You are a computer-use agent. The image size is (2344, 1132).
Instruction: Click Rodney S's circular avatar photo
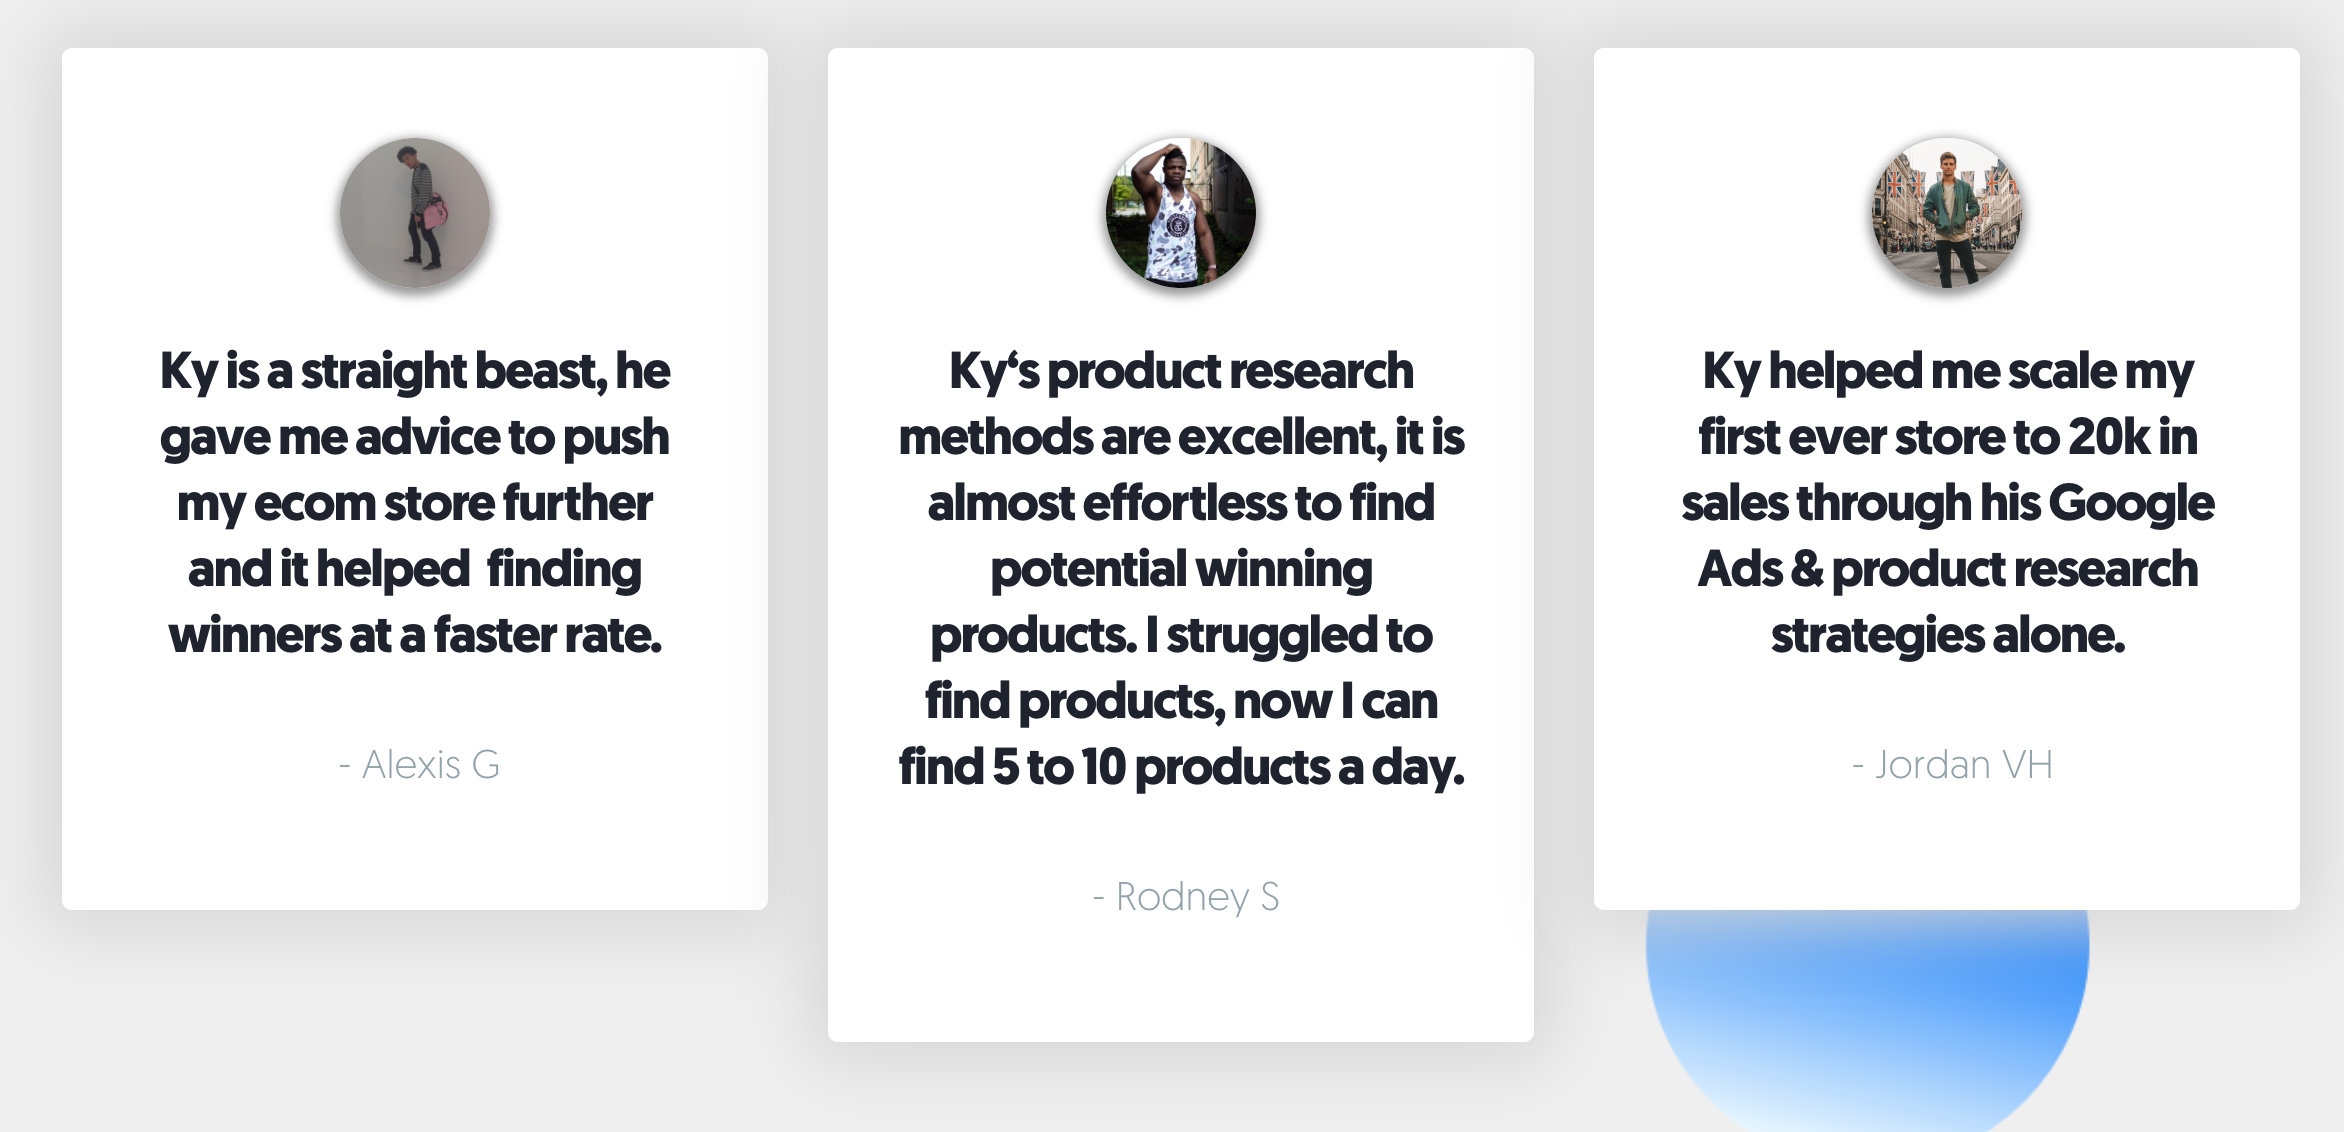pos(1181,213)
